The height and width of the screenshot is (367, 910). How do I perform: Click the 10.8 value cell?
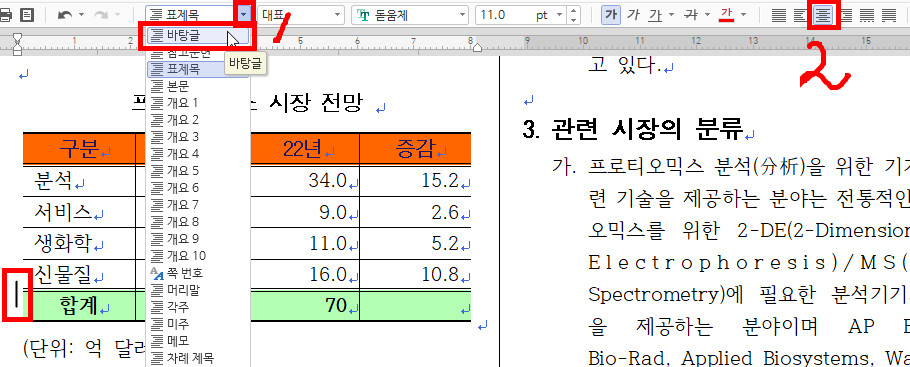(x=415, y=275)
